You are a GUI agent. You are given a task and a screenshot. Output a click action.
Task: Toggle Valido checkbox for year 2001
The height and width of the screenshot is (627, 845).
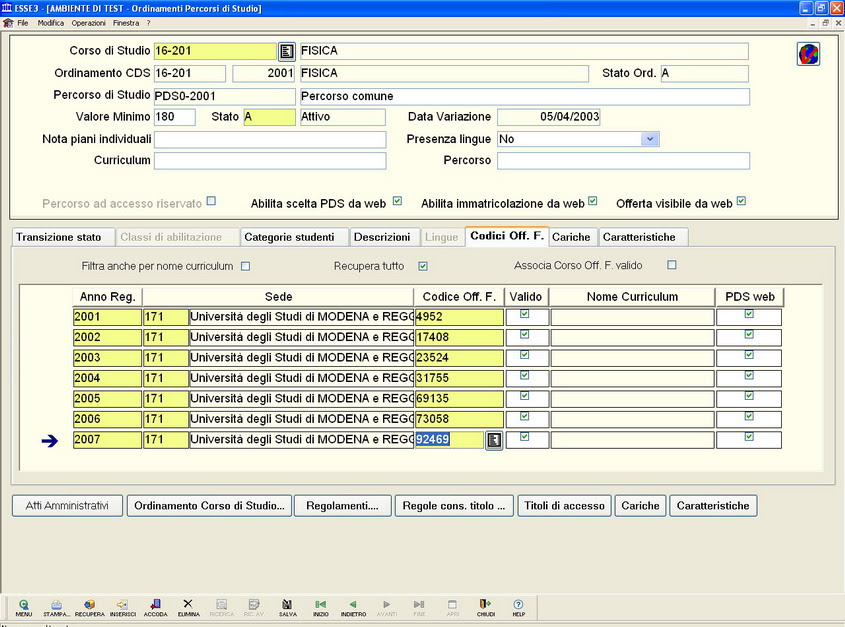tap(524, 314)
